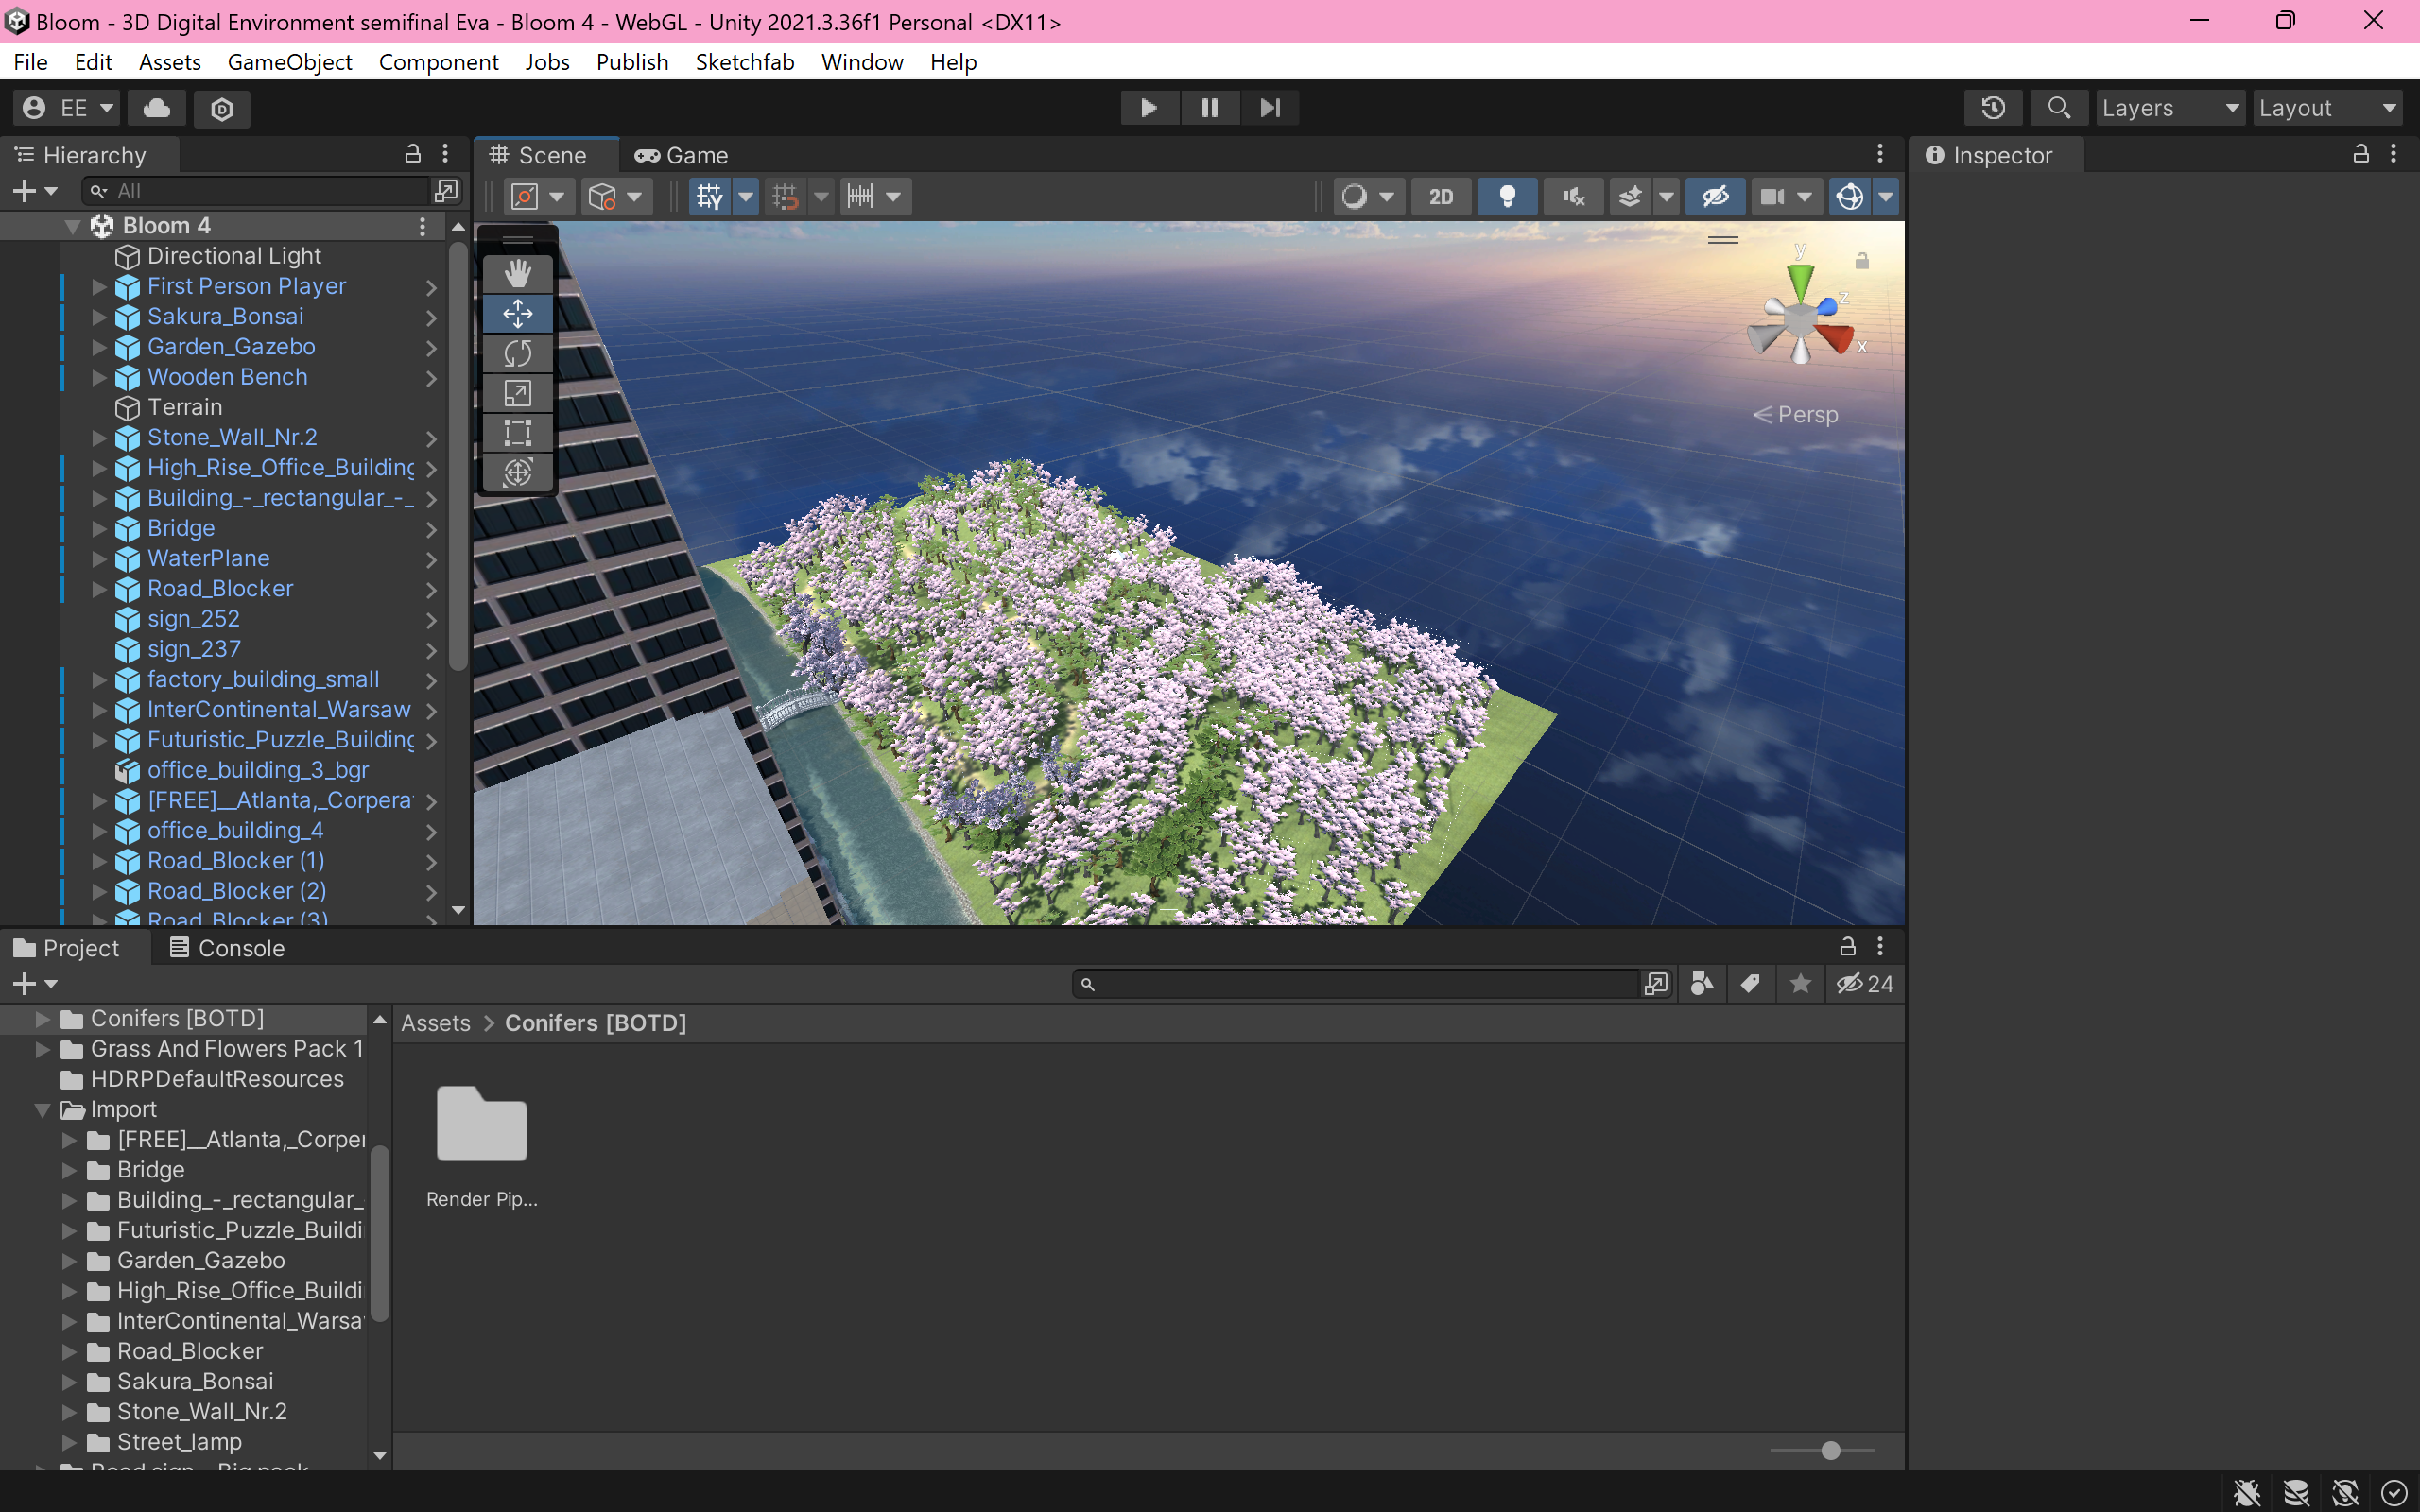Screen dimensions: 2420x1512
Task: Toggle grid snapping
Action: tap(786, 196)
